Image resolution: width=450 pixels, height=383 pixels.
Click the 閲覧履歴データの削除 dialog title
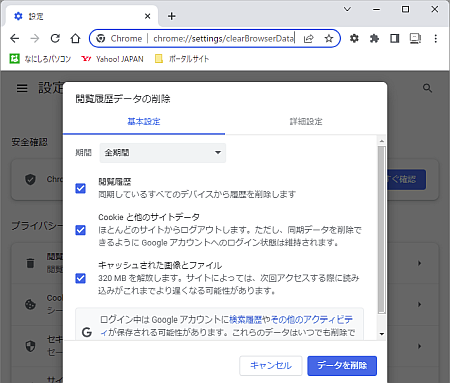pos(123,99)
